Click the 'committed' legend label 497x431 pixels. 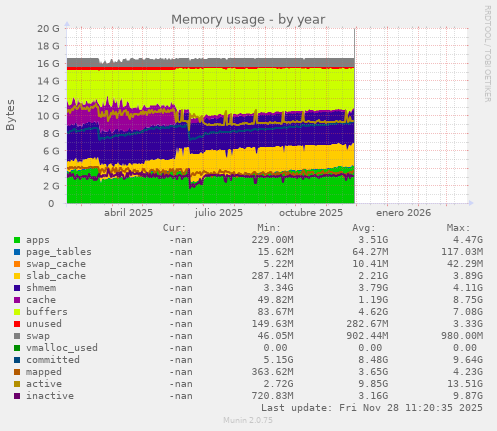[x=53, y=360]
